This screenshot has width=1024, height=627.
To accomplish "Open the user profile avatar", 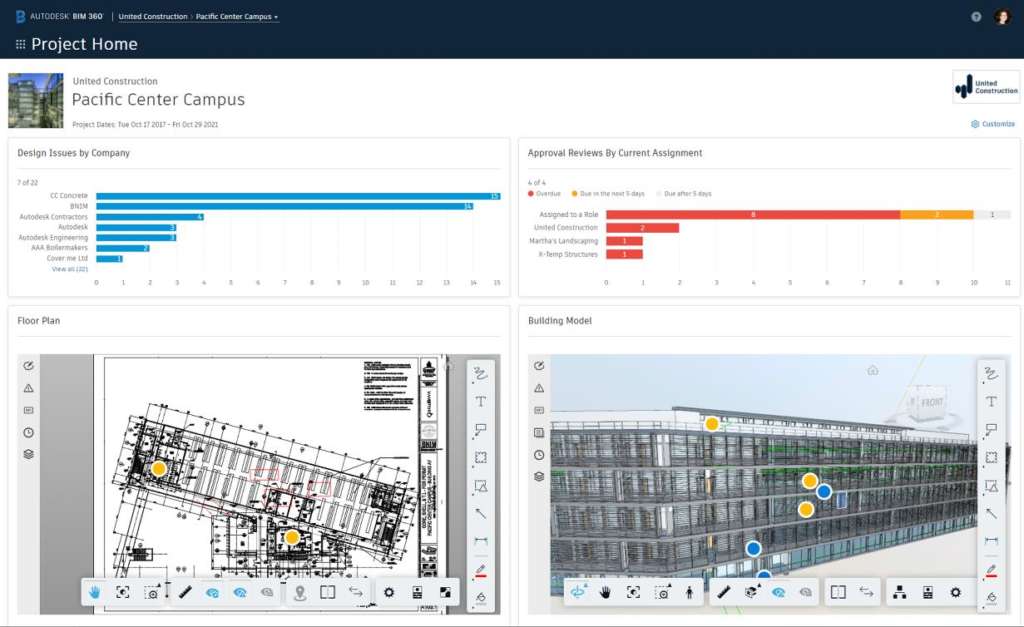I will click(1002, 17).
